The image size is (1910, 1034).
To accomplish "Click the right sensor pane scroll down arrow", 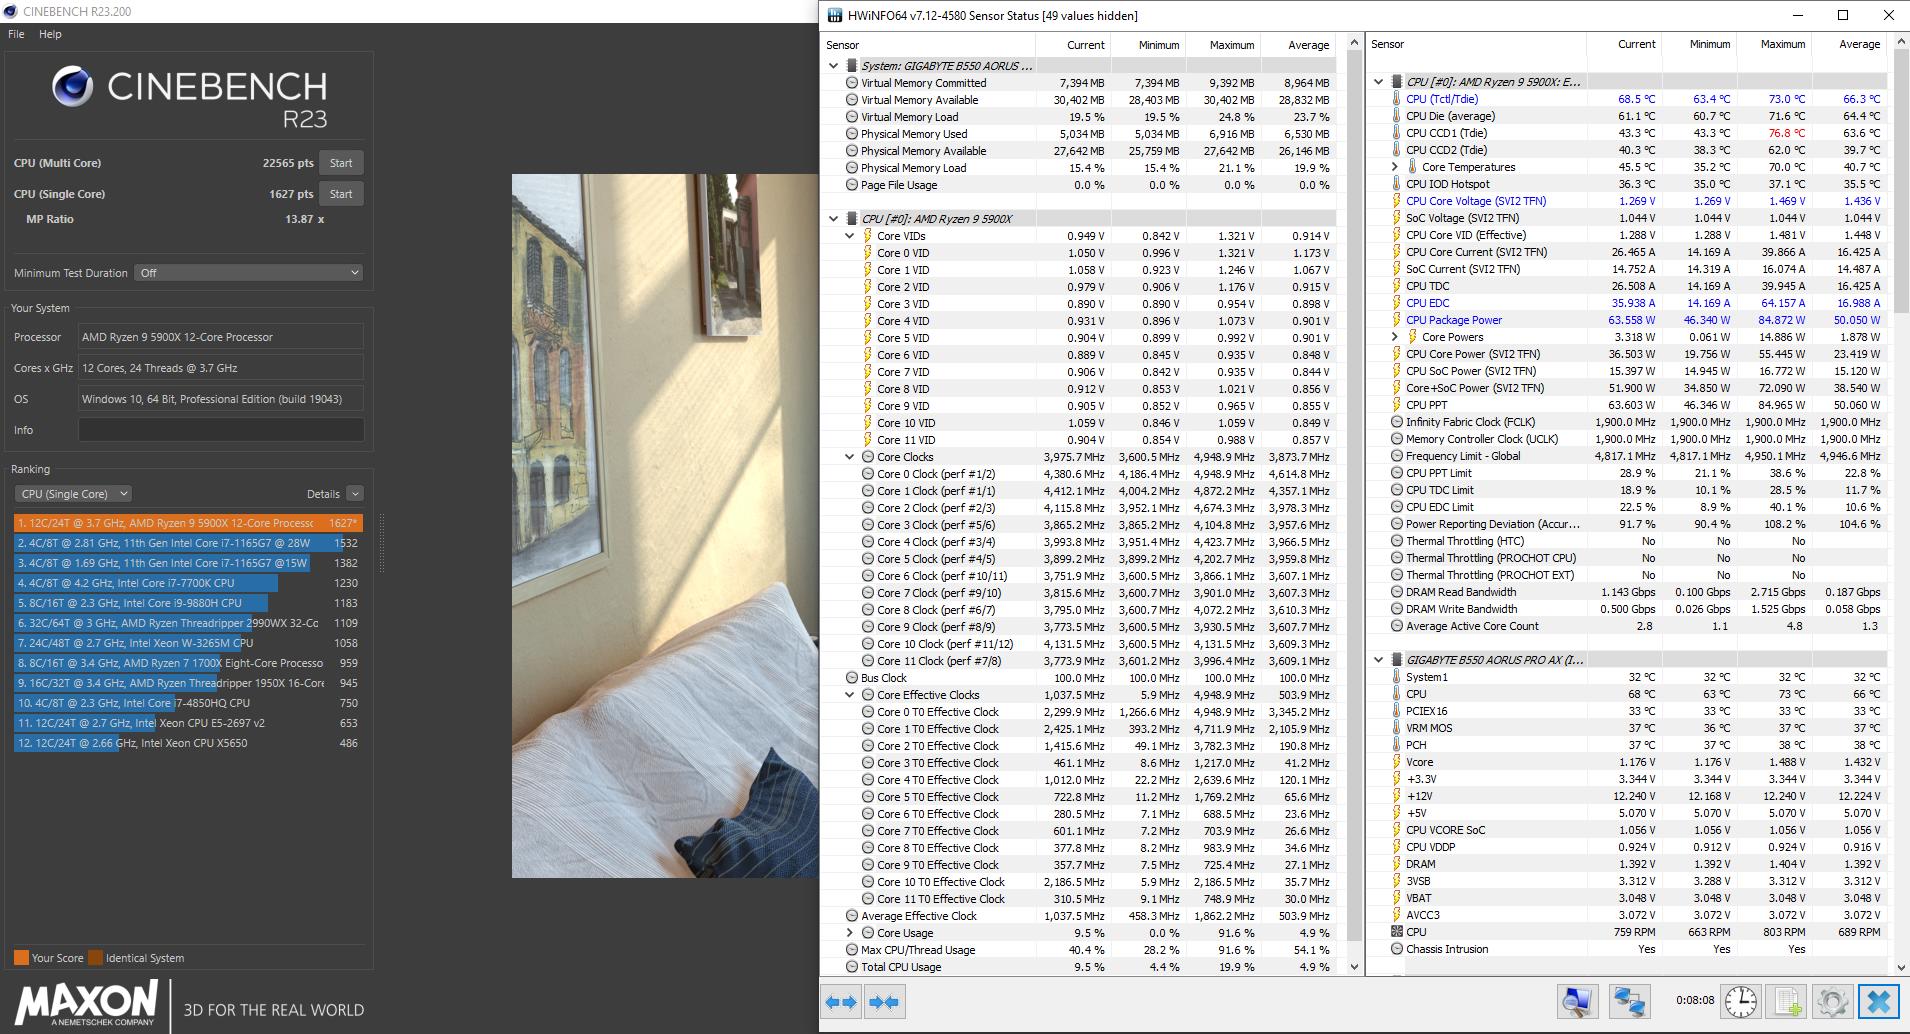I will (1901, 967).
